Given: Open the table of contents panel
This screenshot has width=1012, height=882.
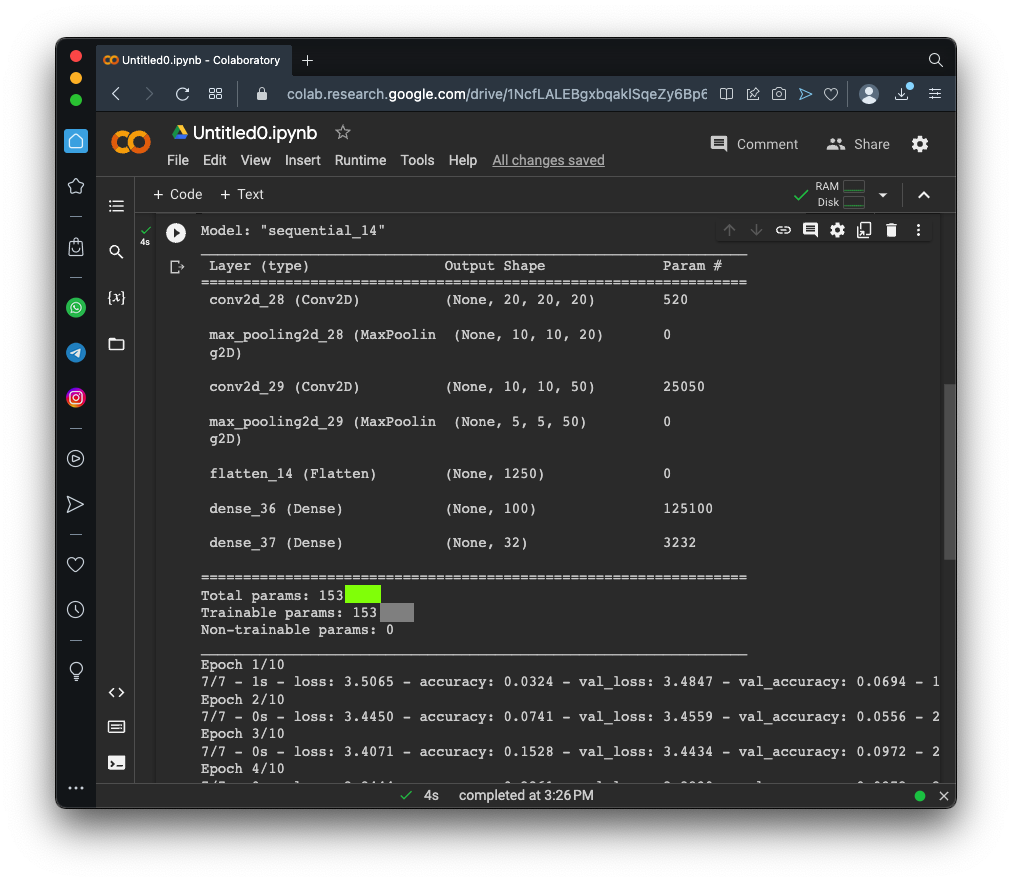Looking at the screenshot, I should [x=116, y=206].
